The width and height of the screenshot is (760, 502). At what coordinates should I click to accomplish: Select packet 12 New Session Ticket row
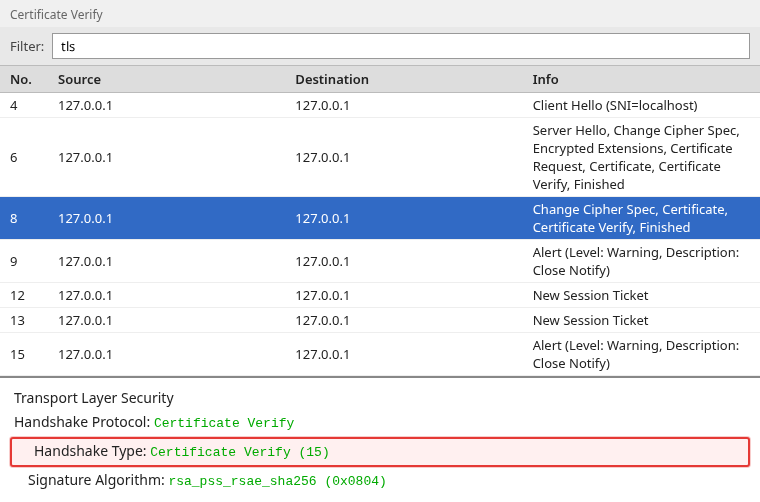(380, 295)
